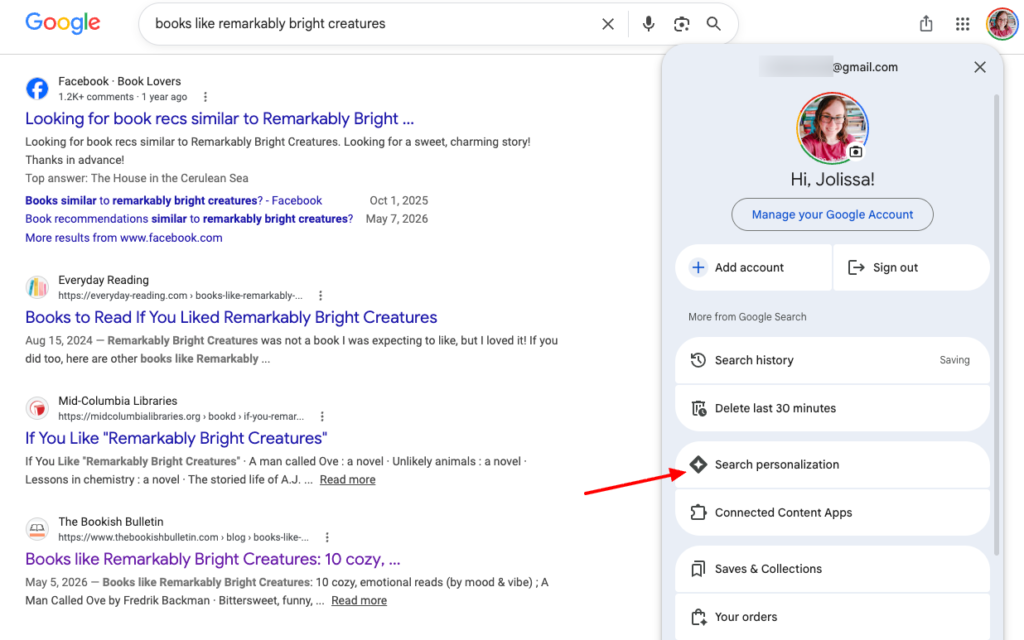Click the Search personalization diamond icon
Image resolution: width=1024 pixels, height=640 pixels.
click(698, 464)
